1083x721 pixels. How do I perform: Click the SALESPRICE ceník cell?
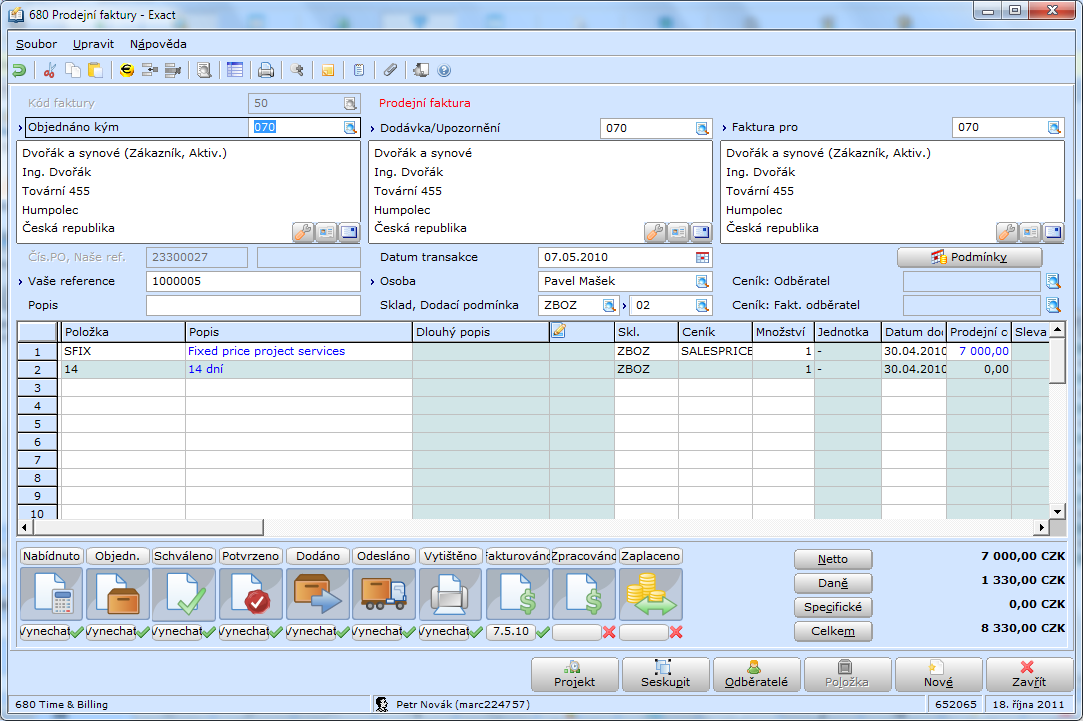point(716,352)
